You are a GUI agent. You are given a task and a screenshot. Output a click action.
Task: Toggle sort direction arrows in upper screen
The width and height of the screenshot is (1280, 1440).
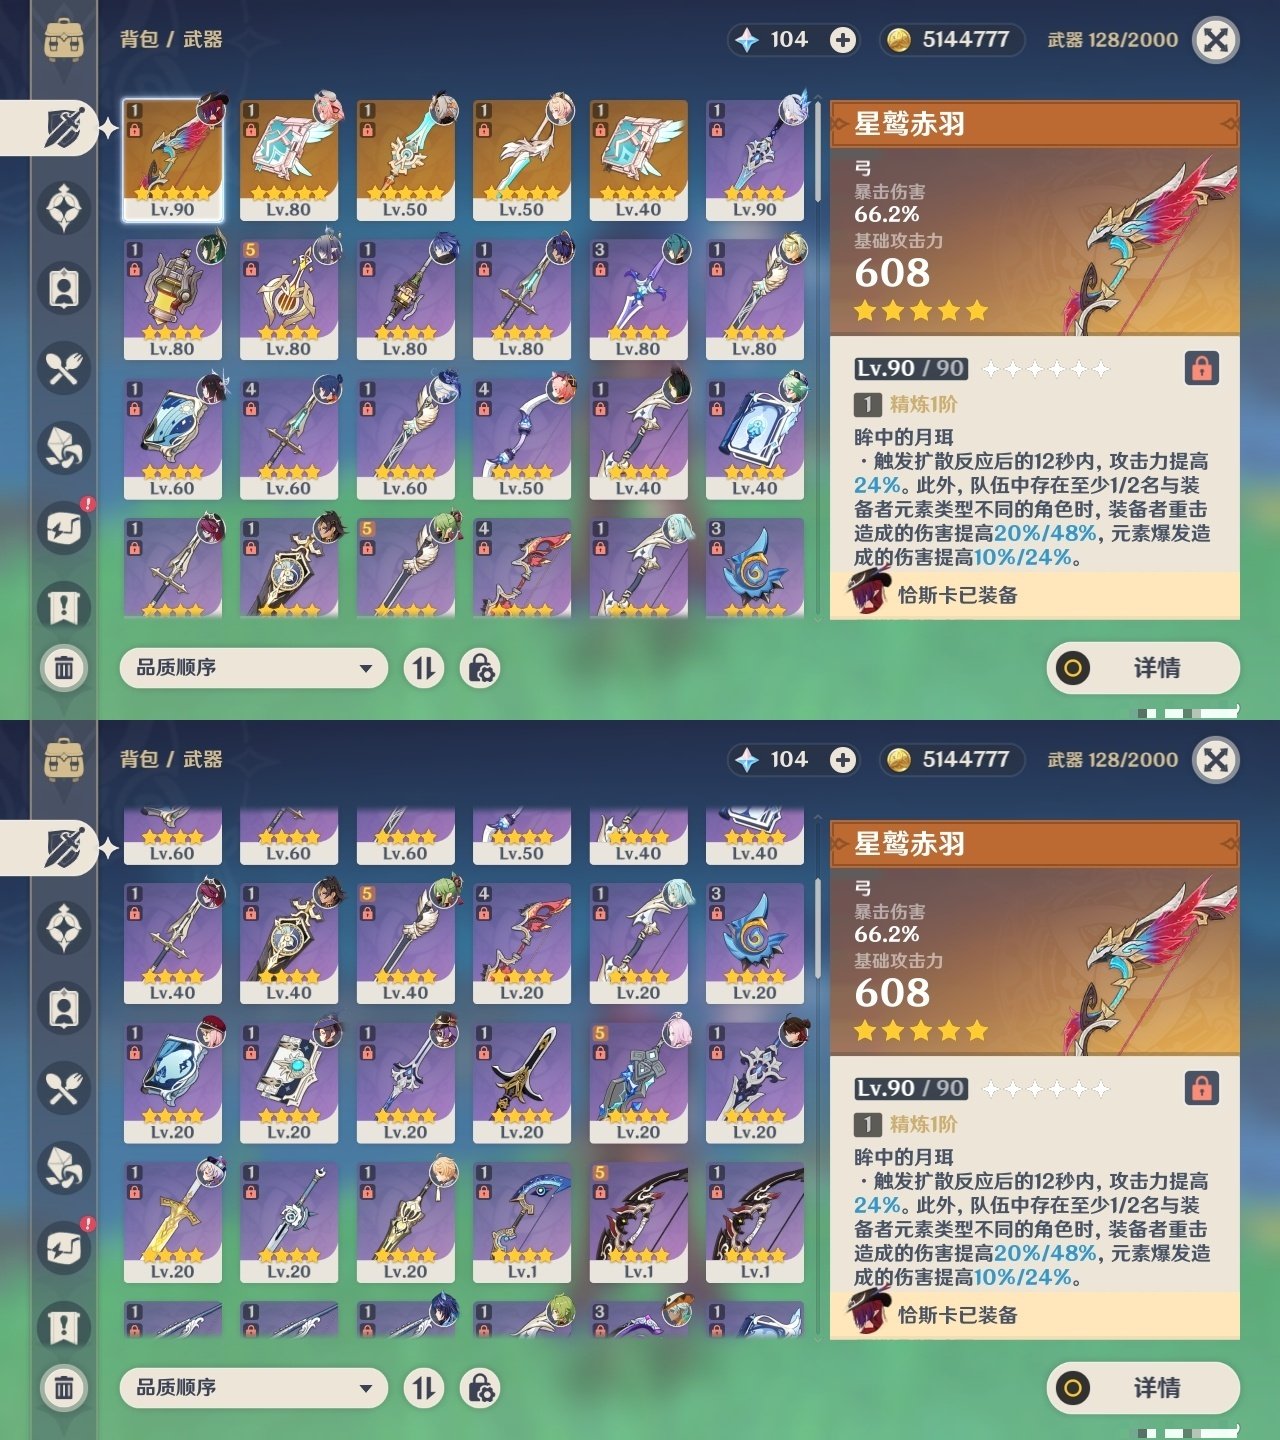[424, 667]
